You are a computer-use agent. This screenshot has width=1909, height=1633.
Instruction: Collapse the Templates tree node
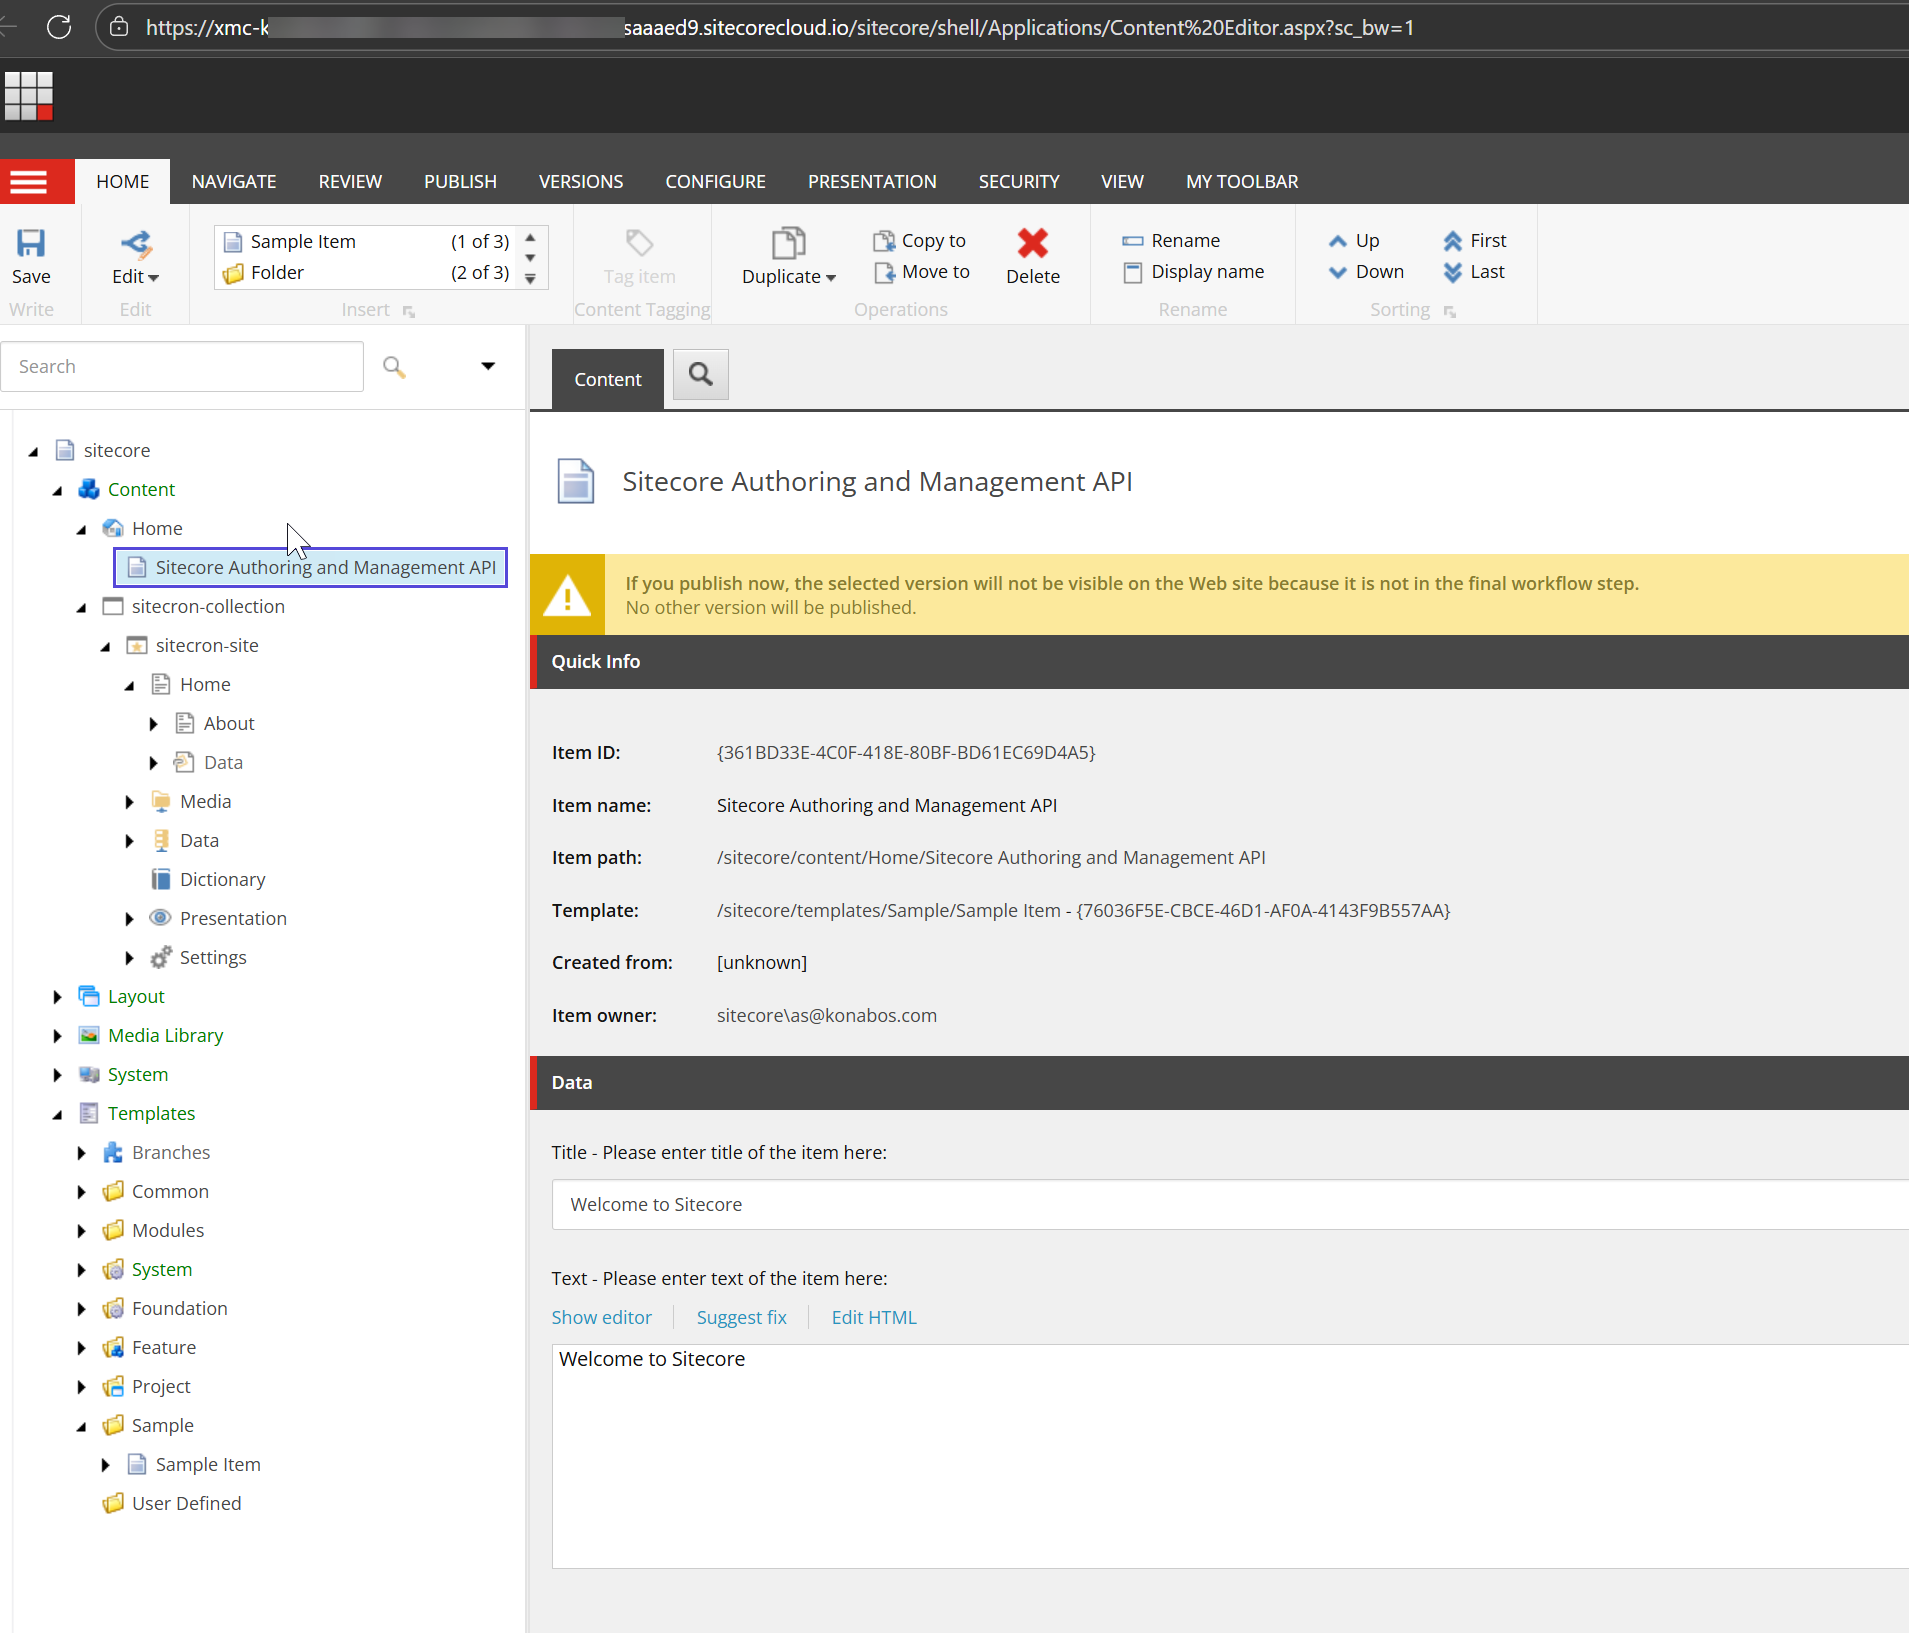click(57, 1114)
